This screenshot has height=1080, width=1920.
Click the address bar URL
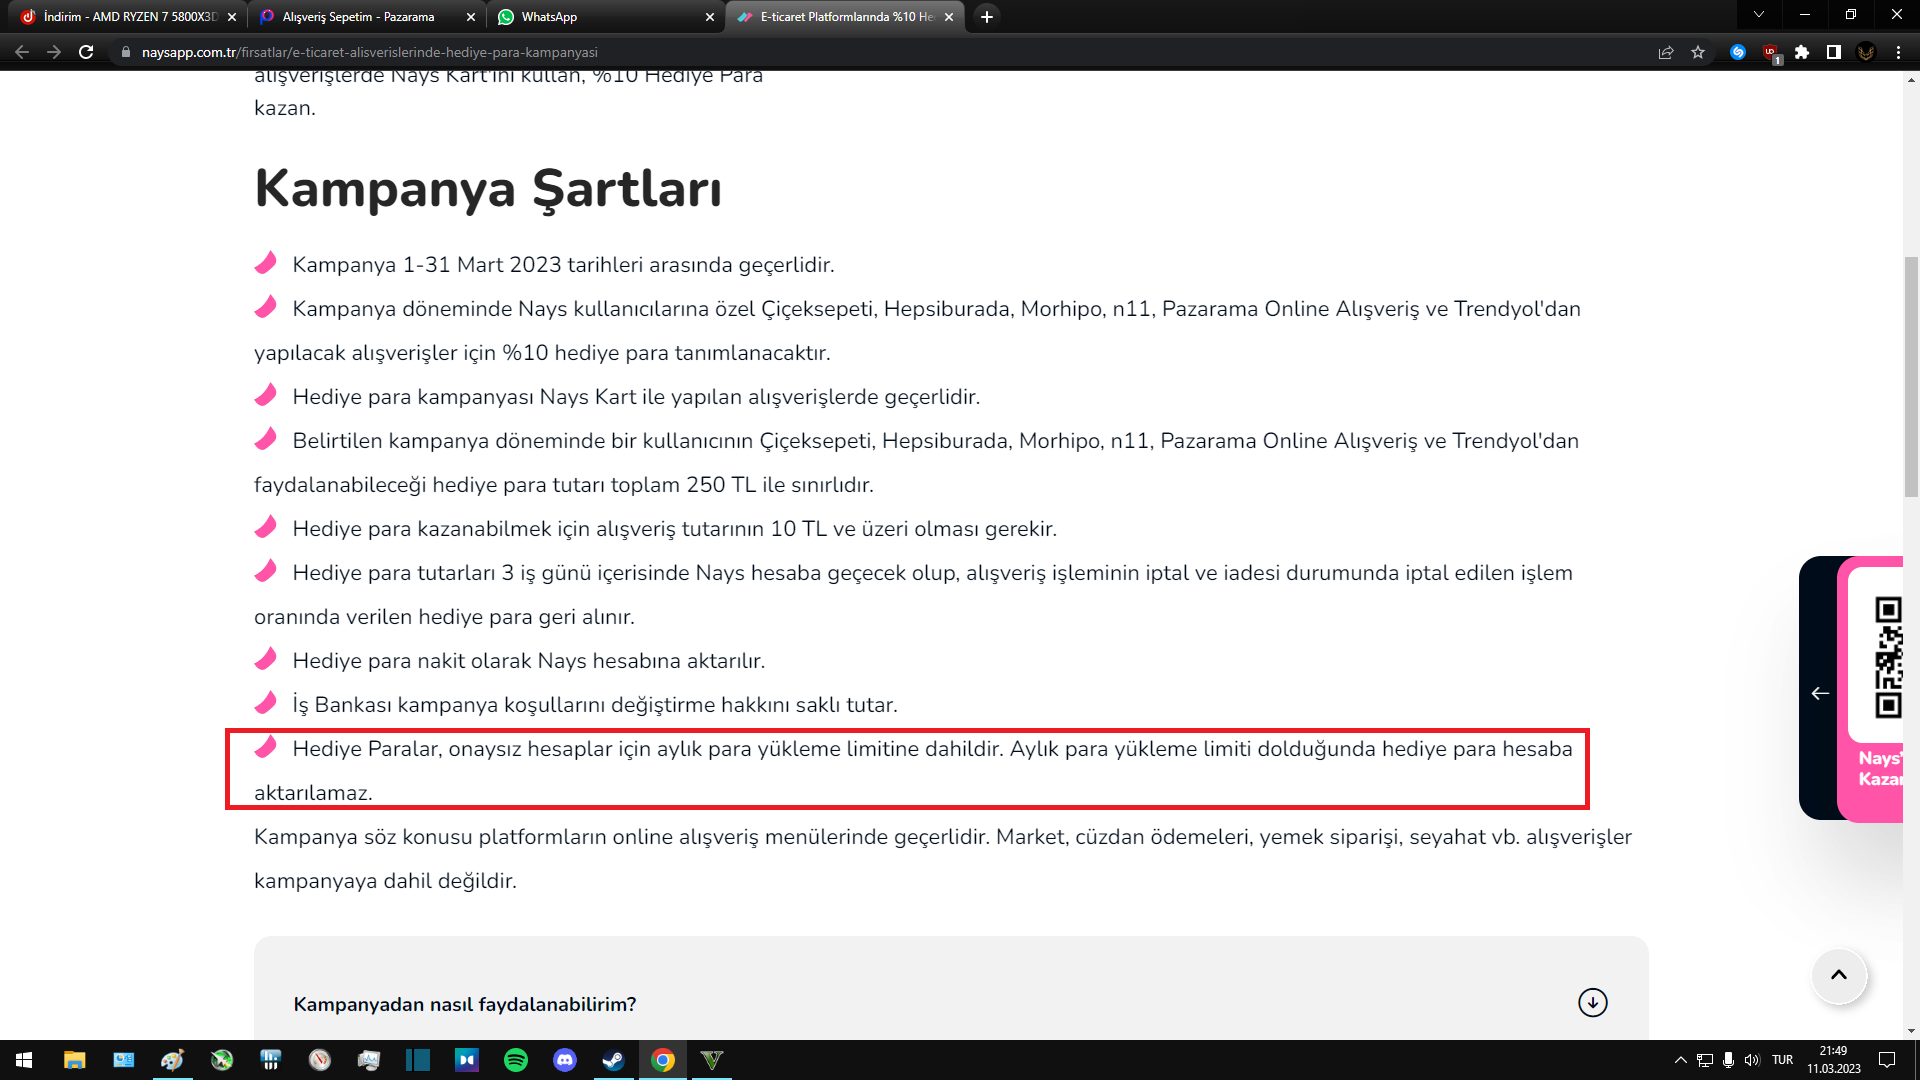pos(369,52)
